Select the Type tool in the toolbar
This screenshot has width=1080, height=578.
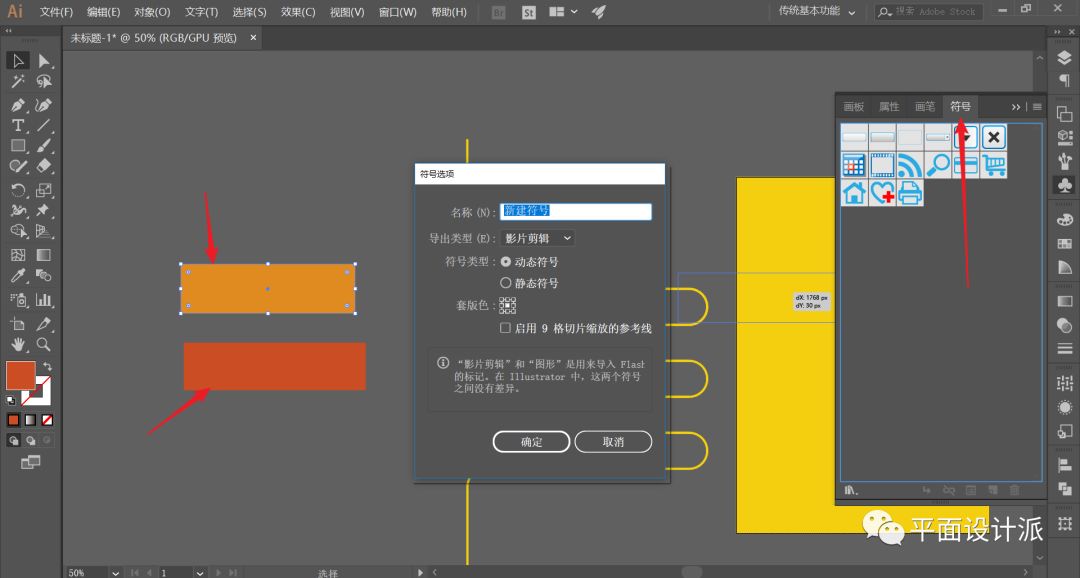(x=18, y=126)
